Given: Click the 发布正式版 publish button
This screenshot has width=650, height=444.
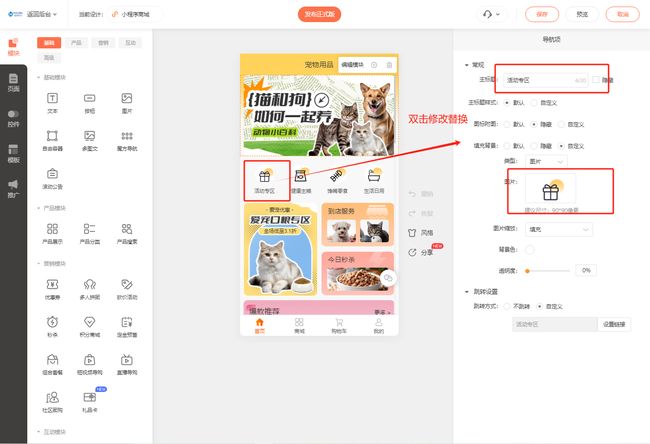Looking at the screenshot, I should click(319, 14).
